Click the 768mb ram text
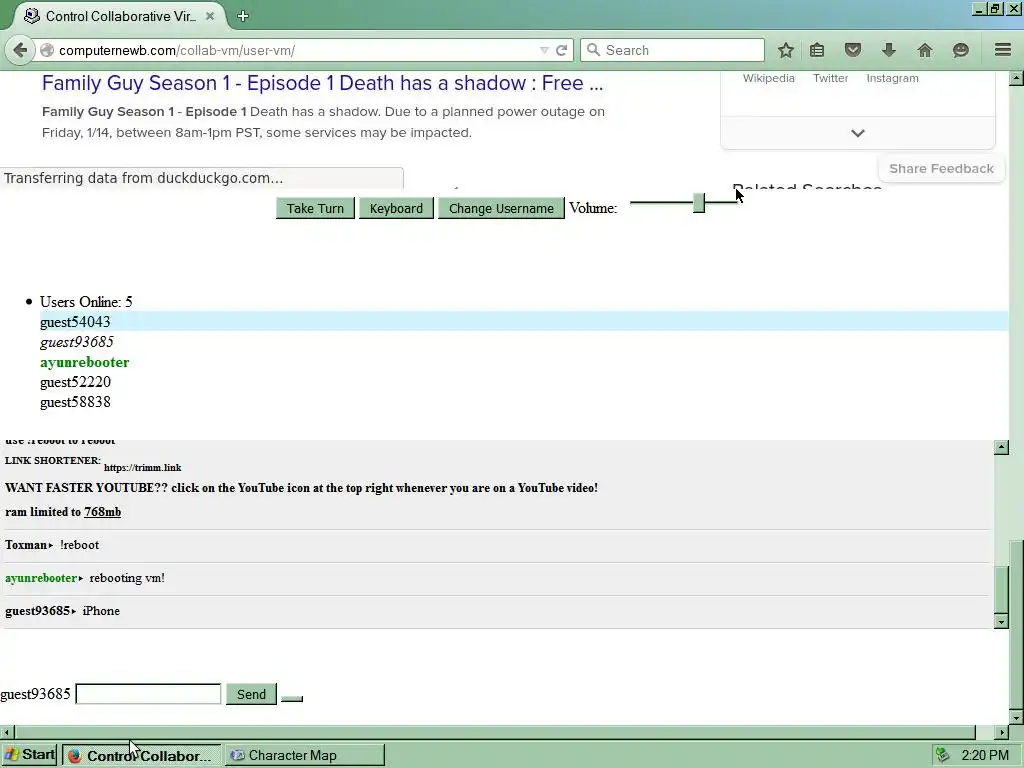 (103, 512)
